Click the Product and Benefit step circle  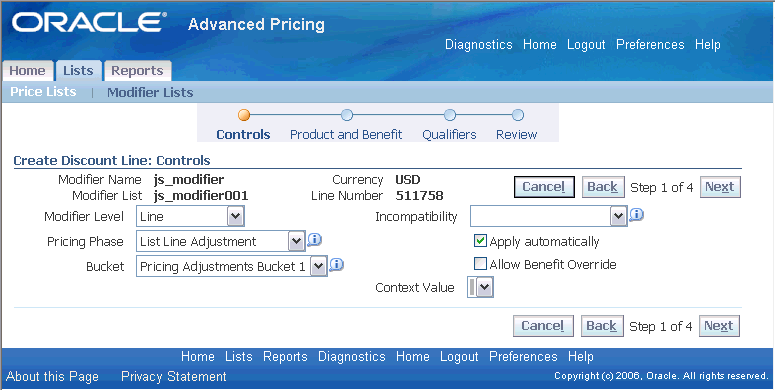347,115
